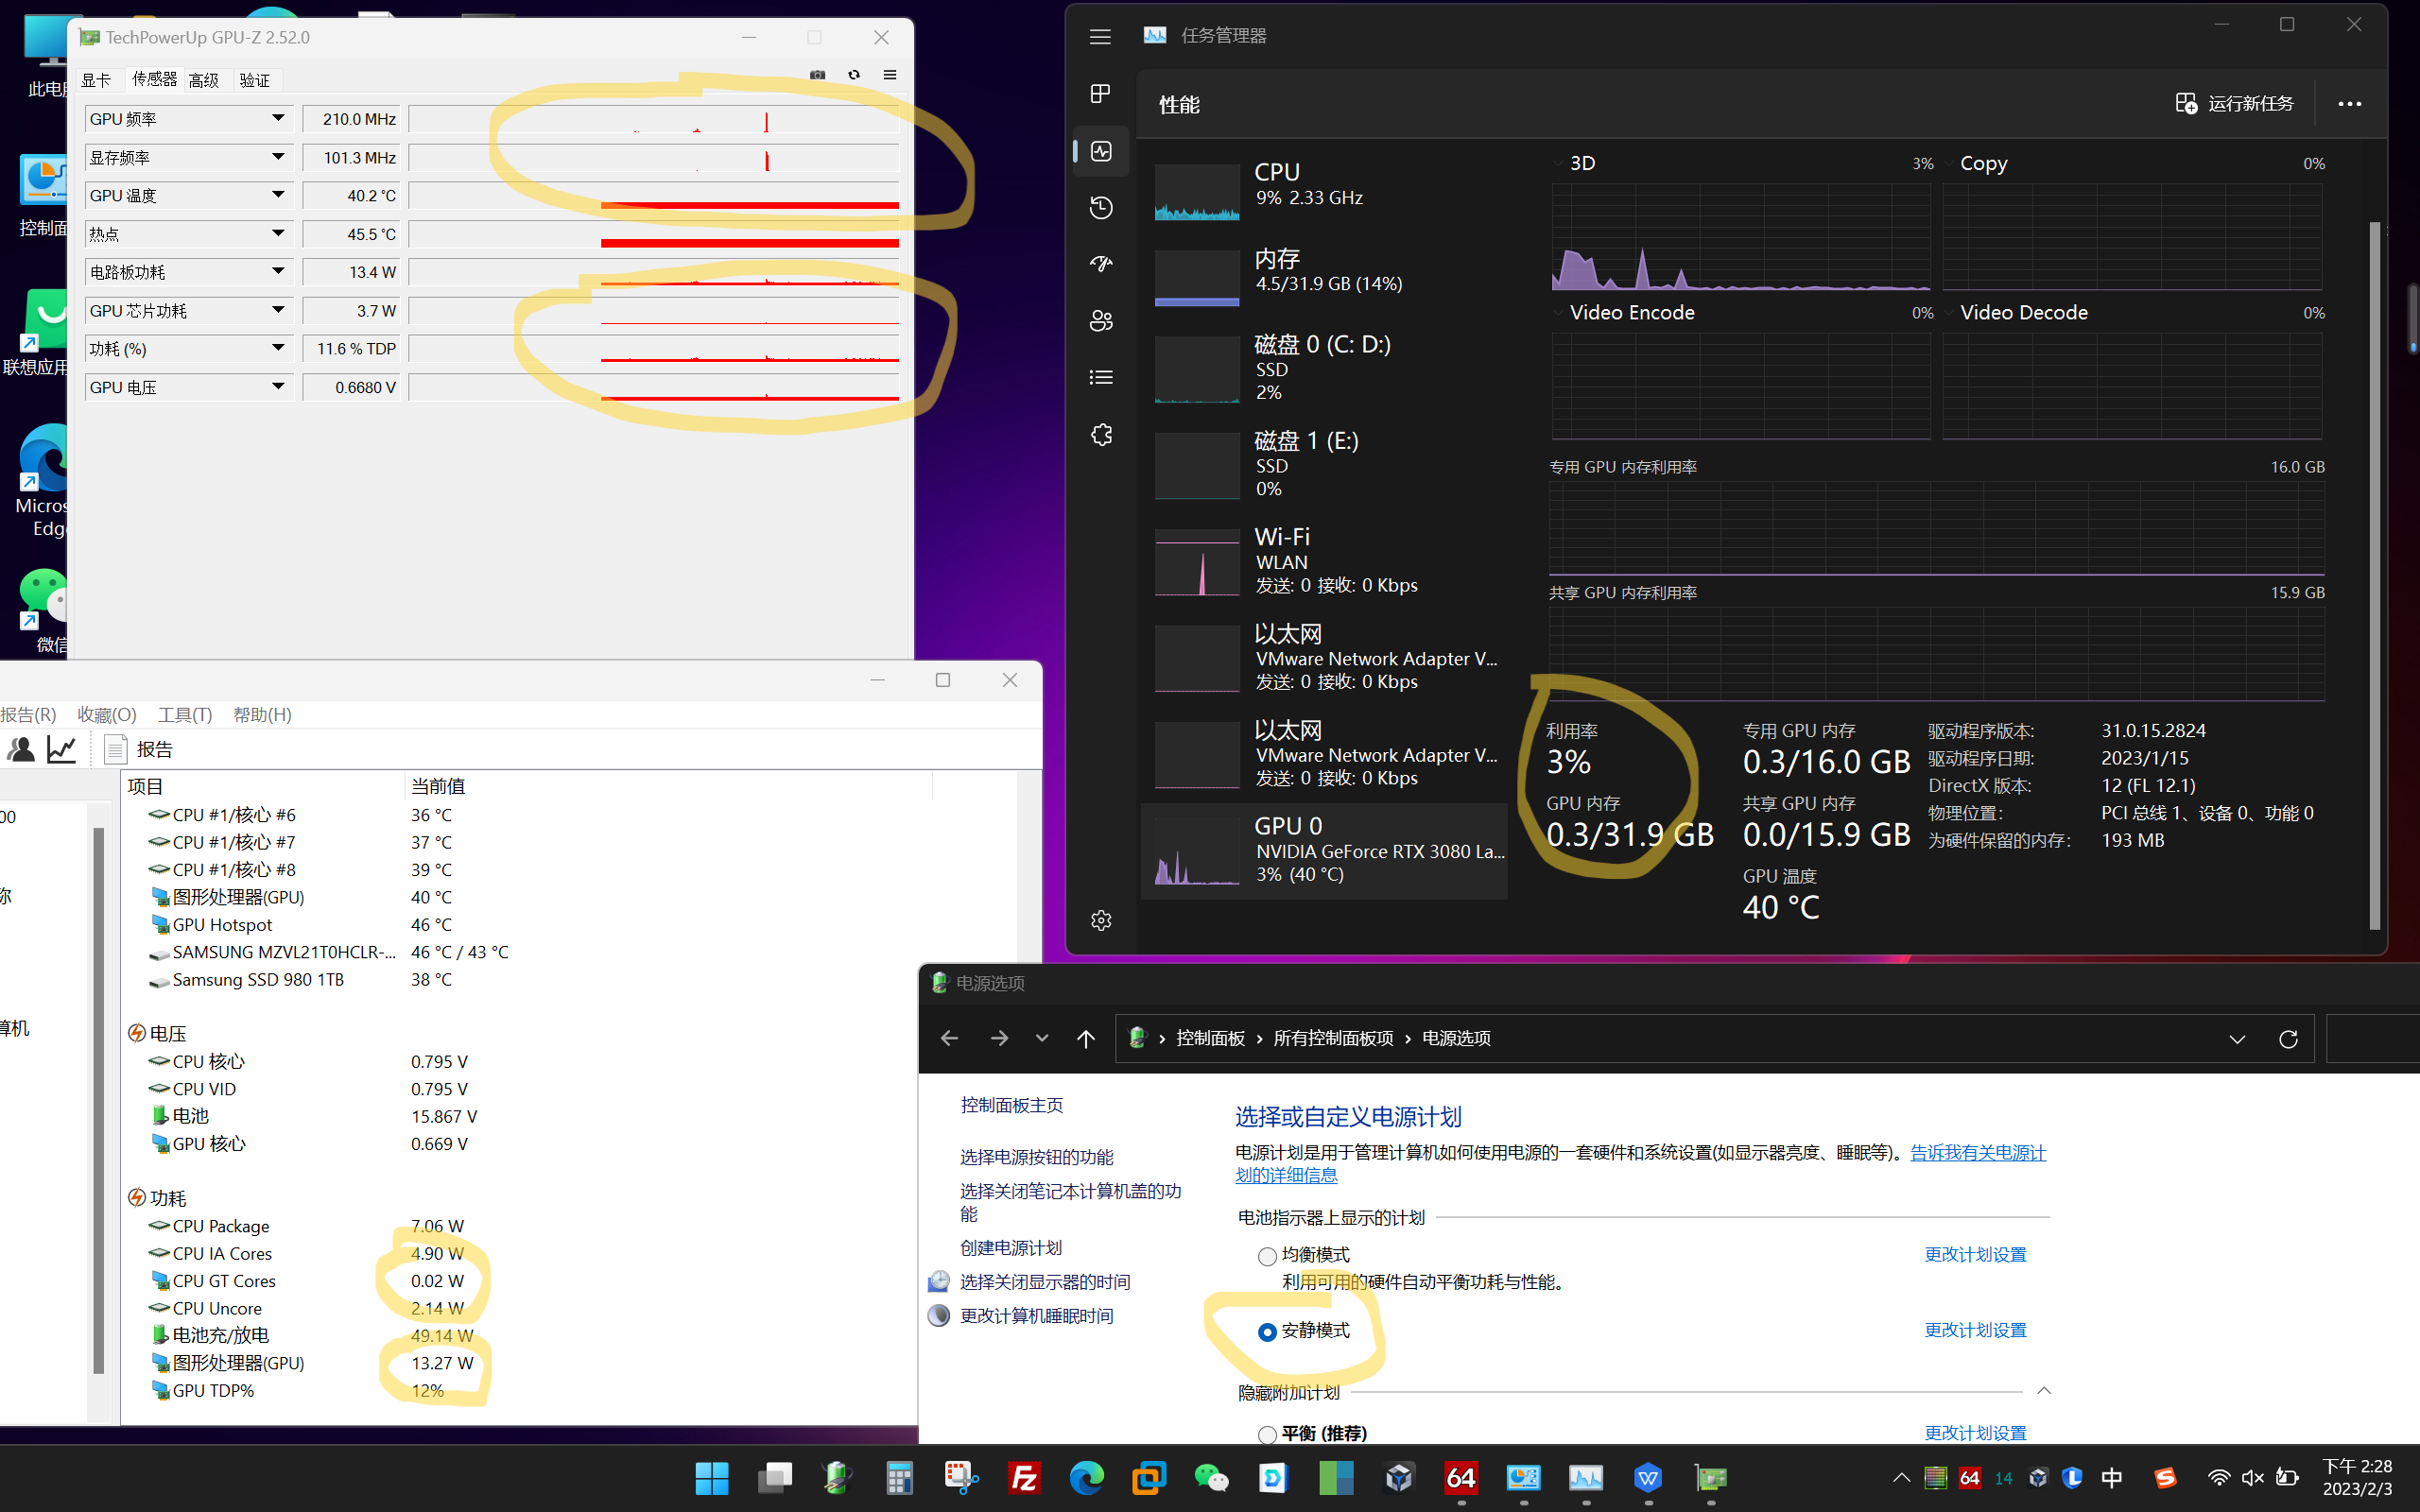Click back arrow in Power Options window

(x=949, y=1038)
